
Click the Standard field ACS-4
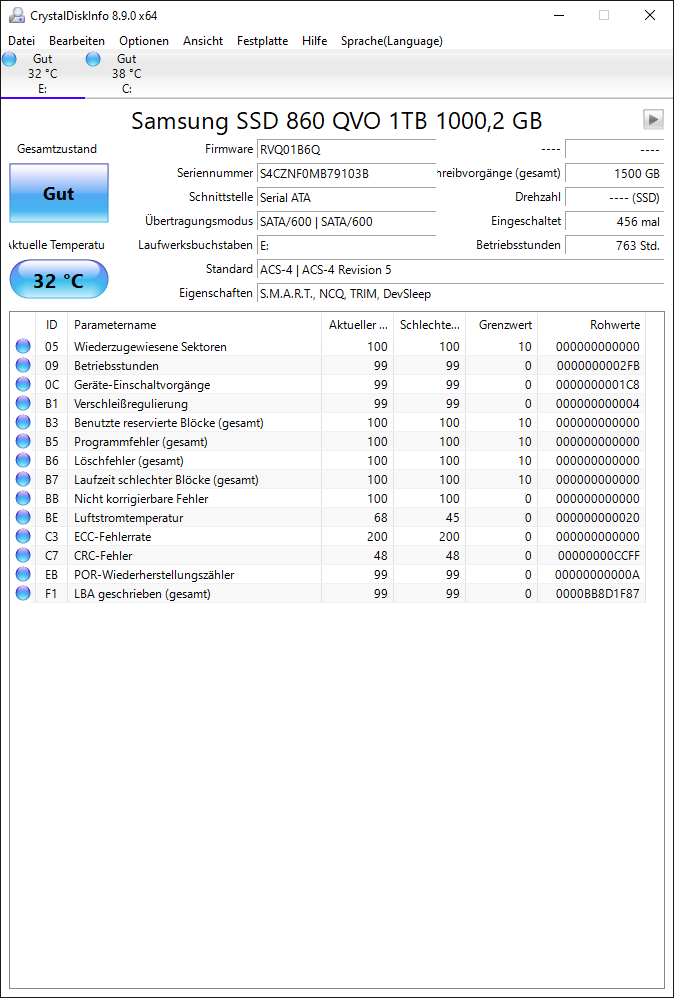pyautogui.click(x=460, y=270)
